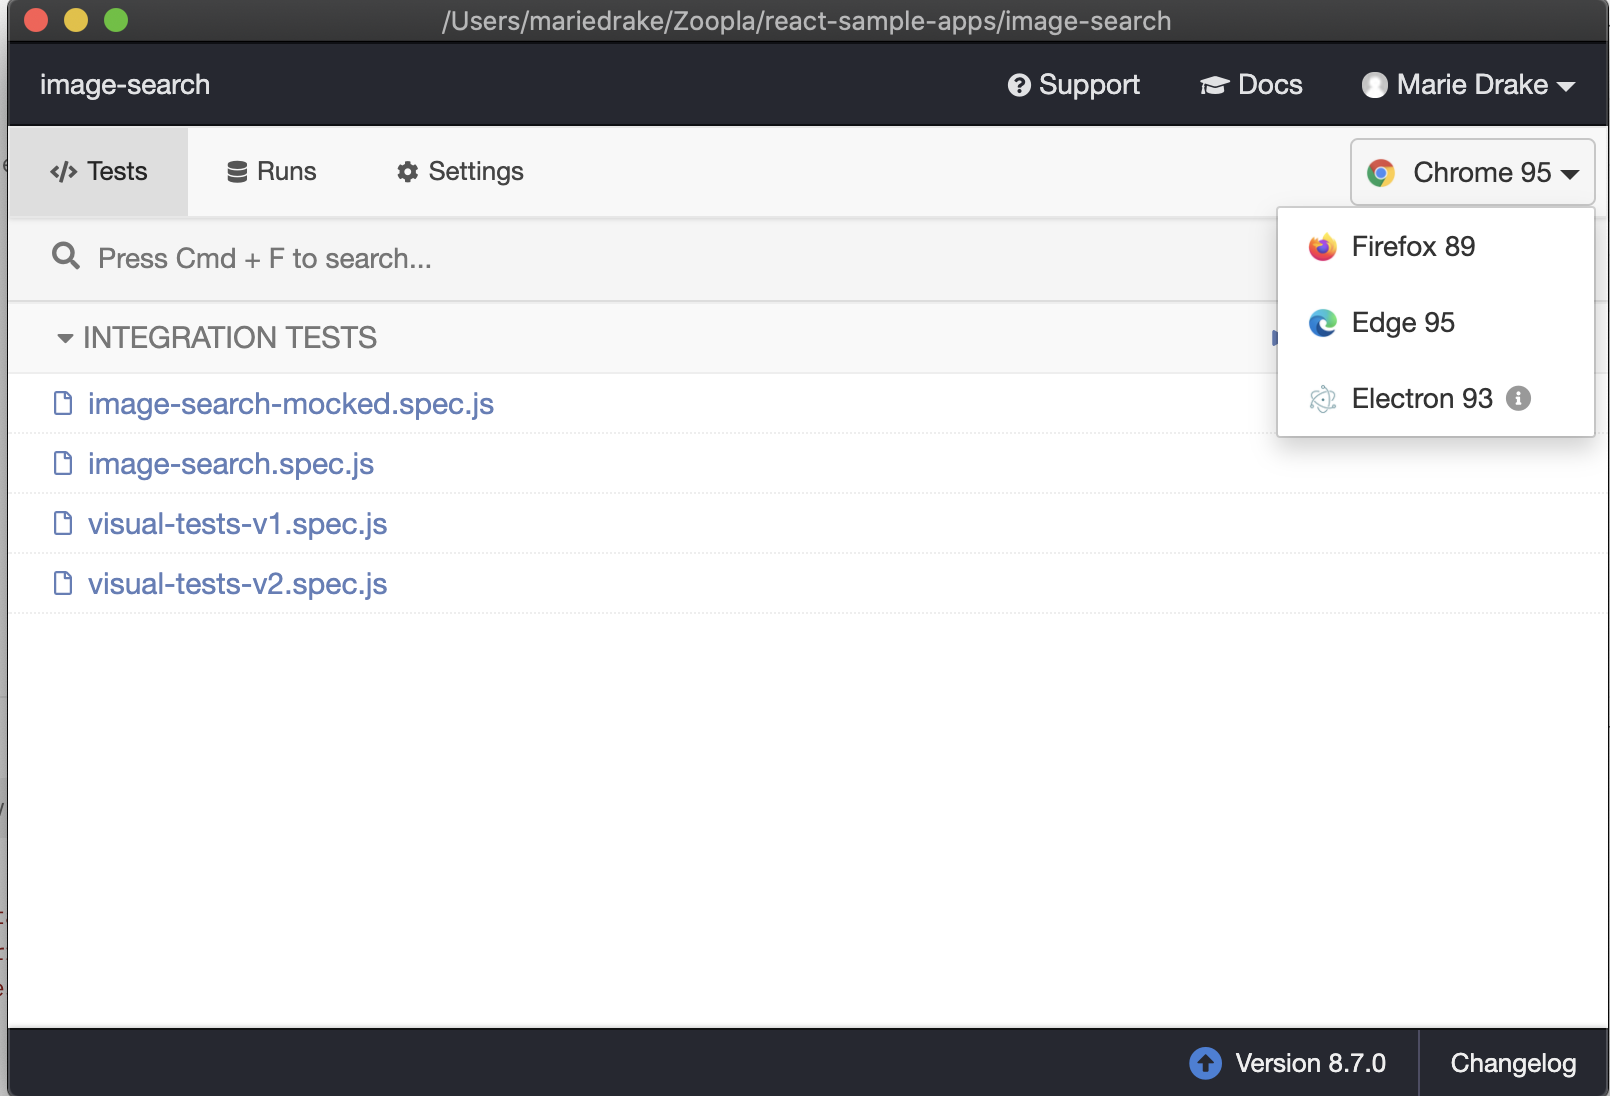Click file icon of visual-tests-v1.spec.js
Screen dimensions: 1610x1096
pos(63,523)
